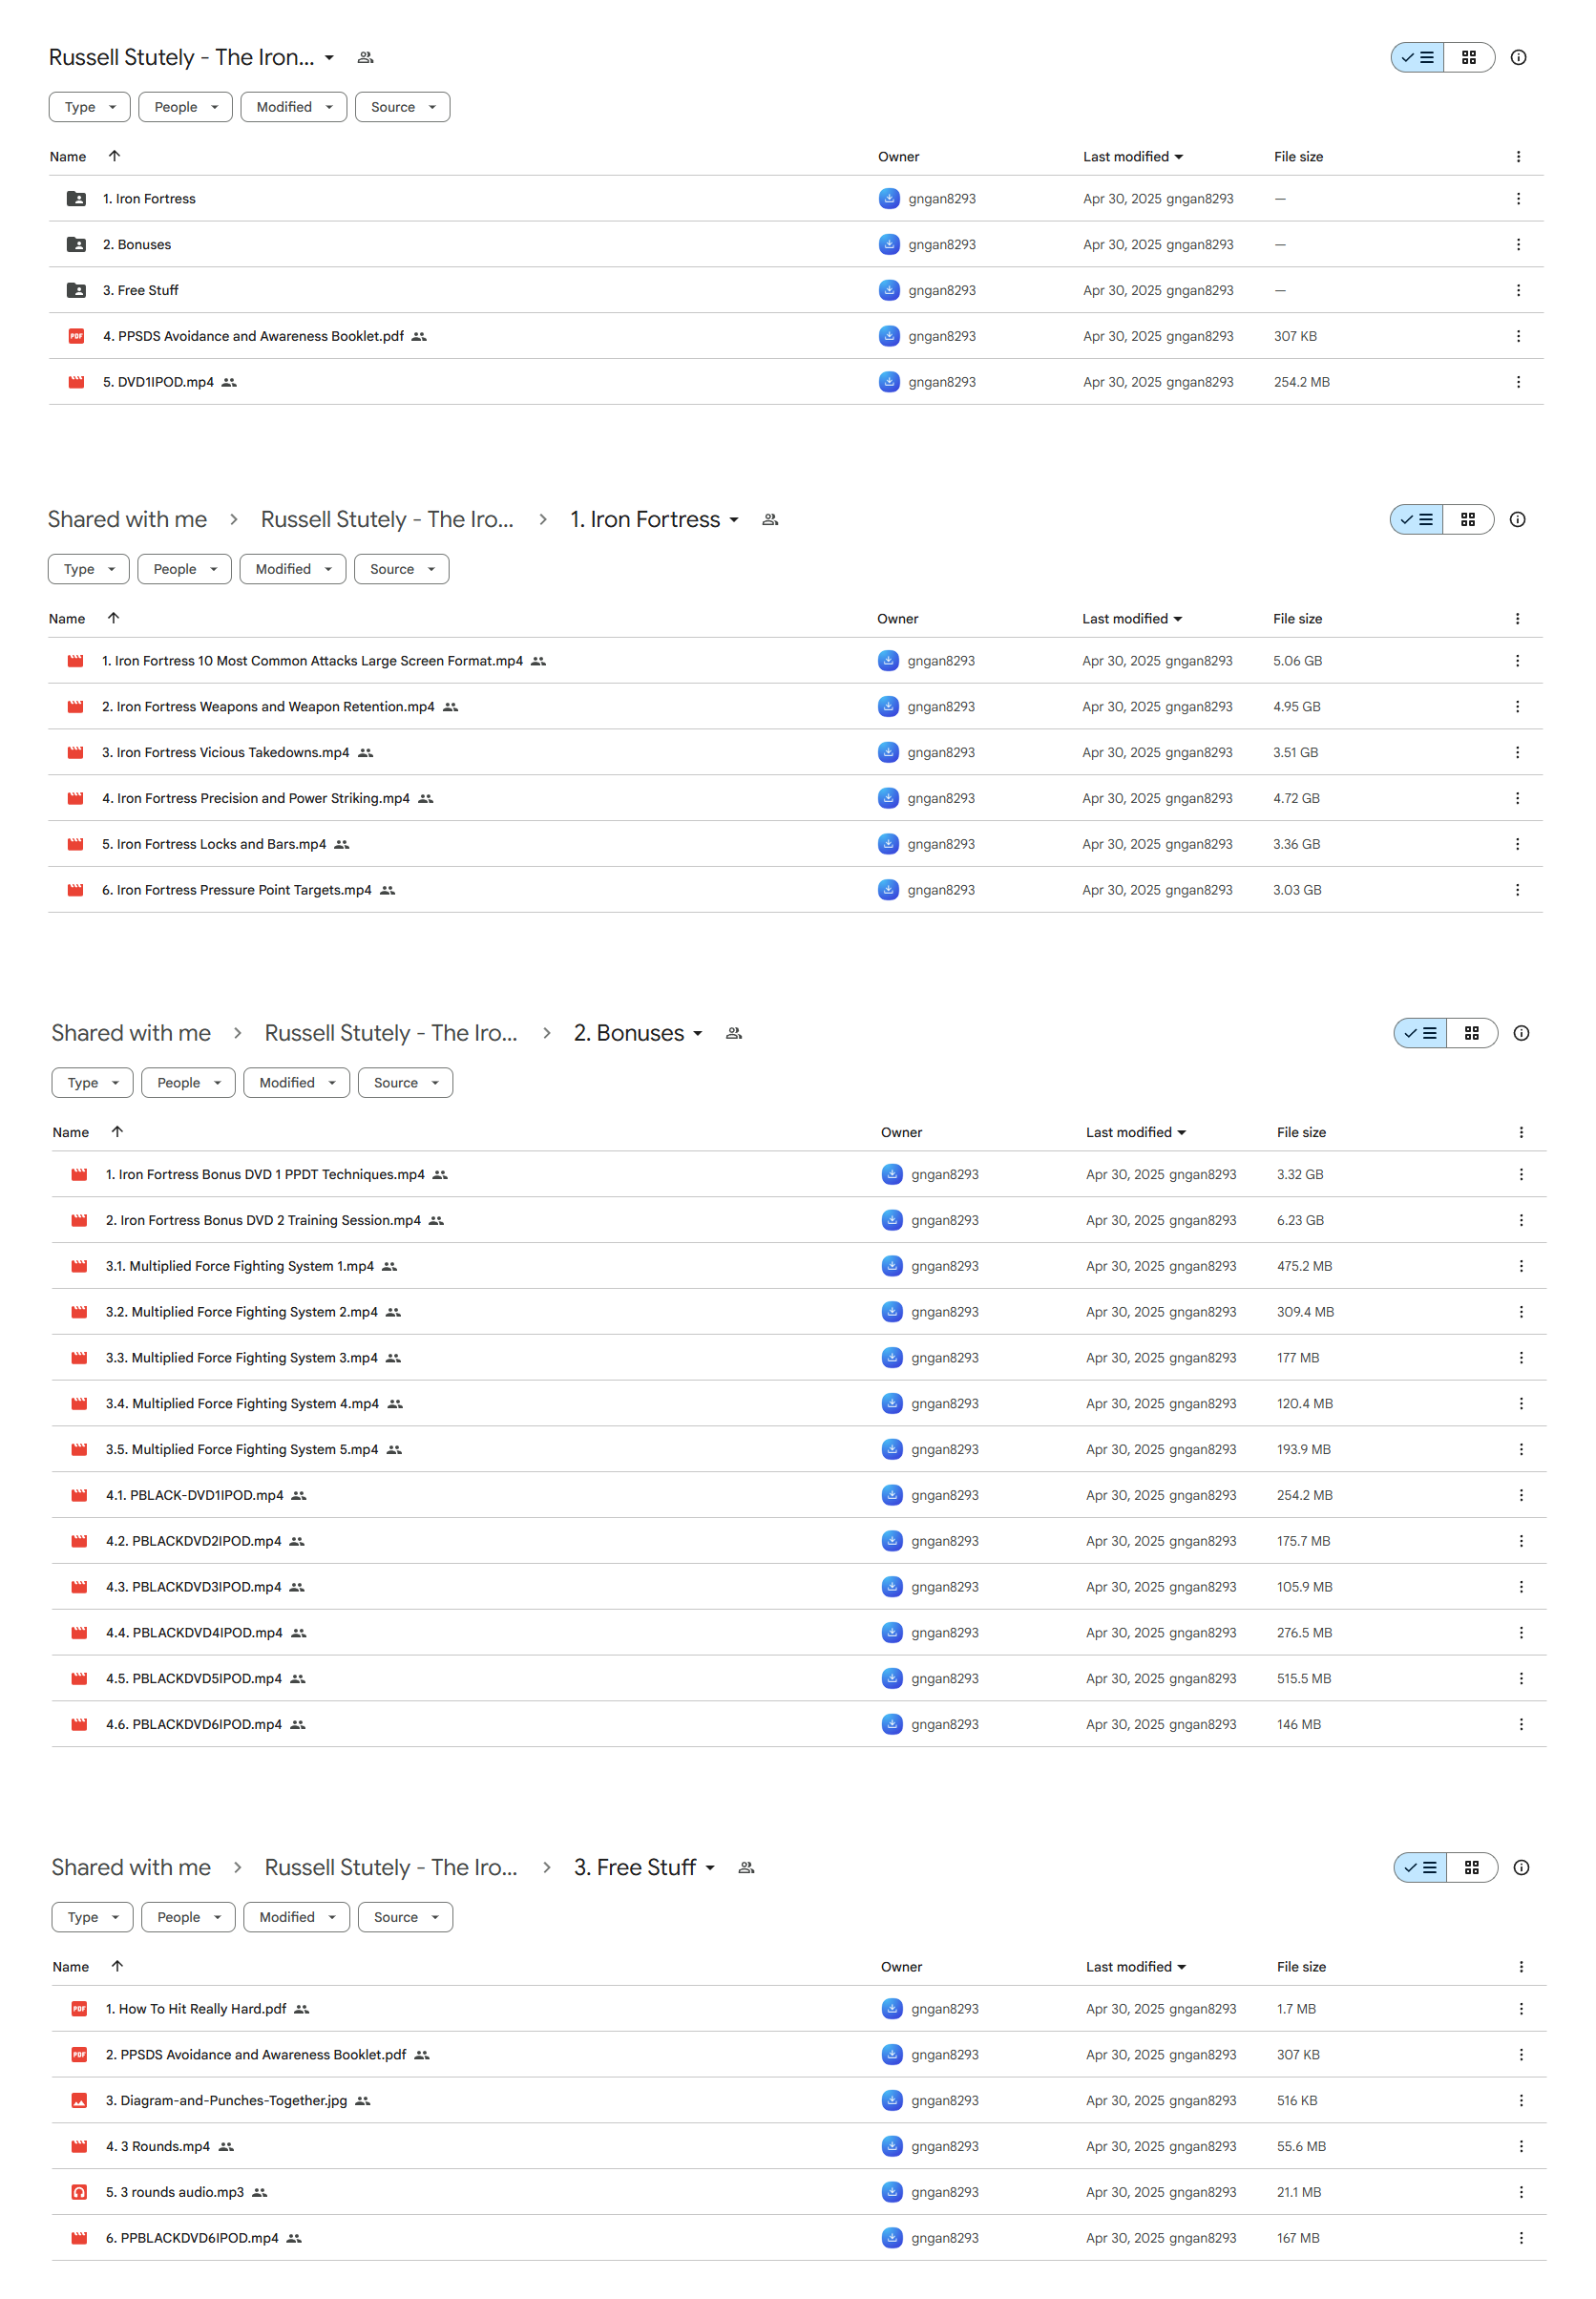Open Source filter in Free Stuff section
The height and width of the screenshot is (2299, 1596).
(x=406, y=1917)
